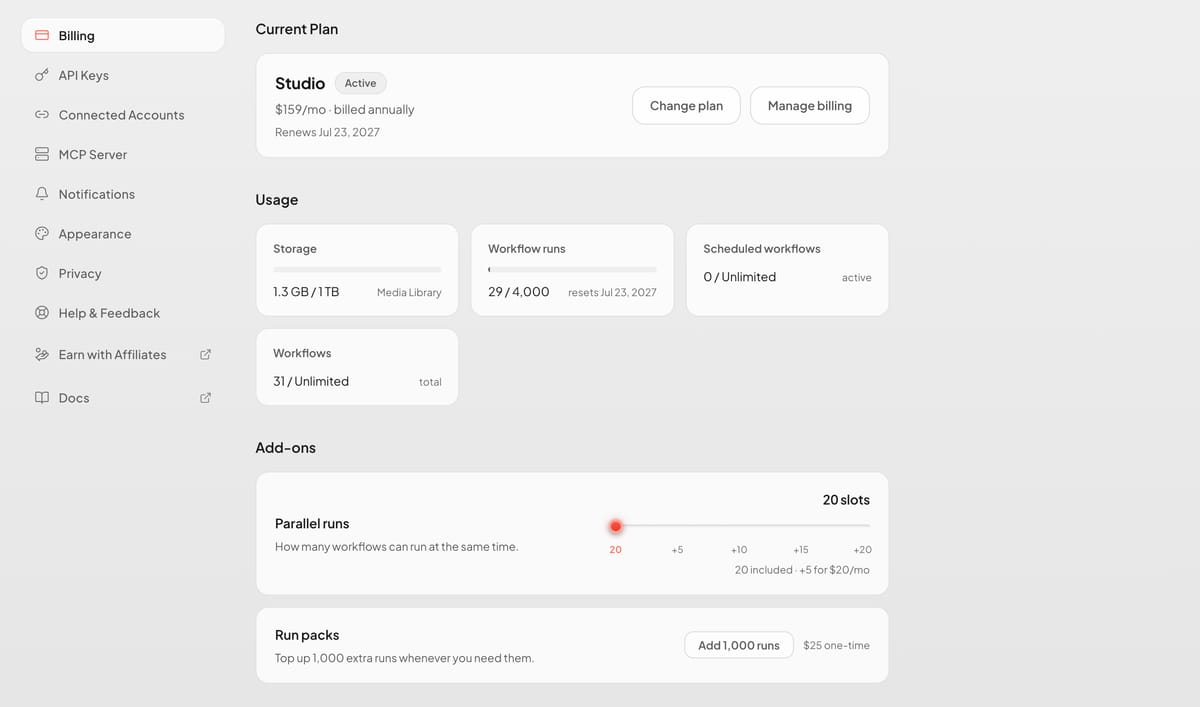The width and height of the screenshot is (1200, 707).
Task: Click the 'Parallel runs' heading
Action: click(312, 523)
